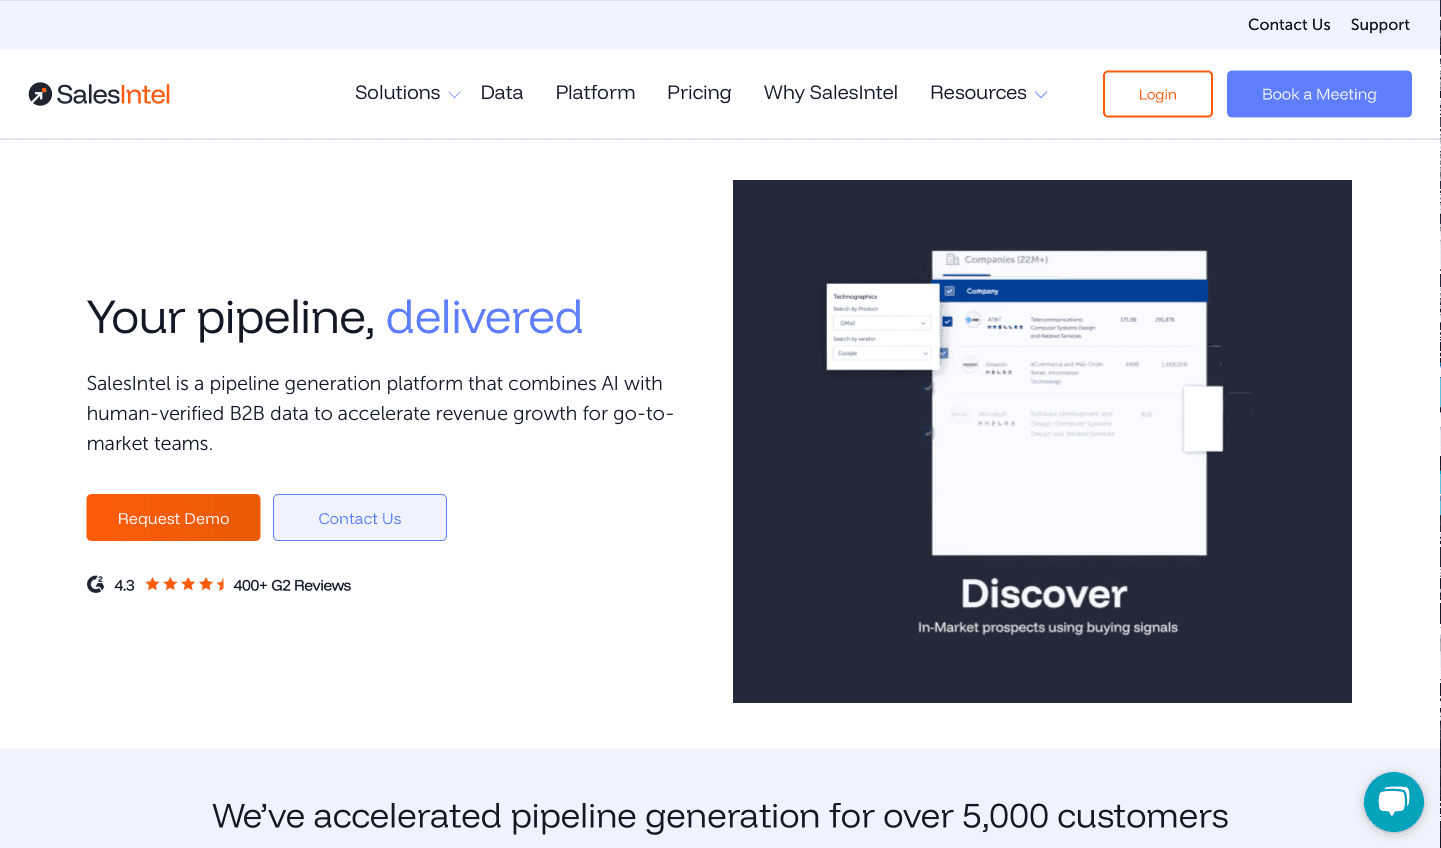Screen dimensions: 1441x848
Task: Click the 4.3 rating value
Action: [124, 586]
